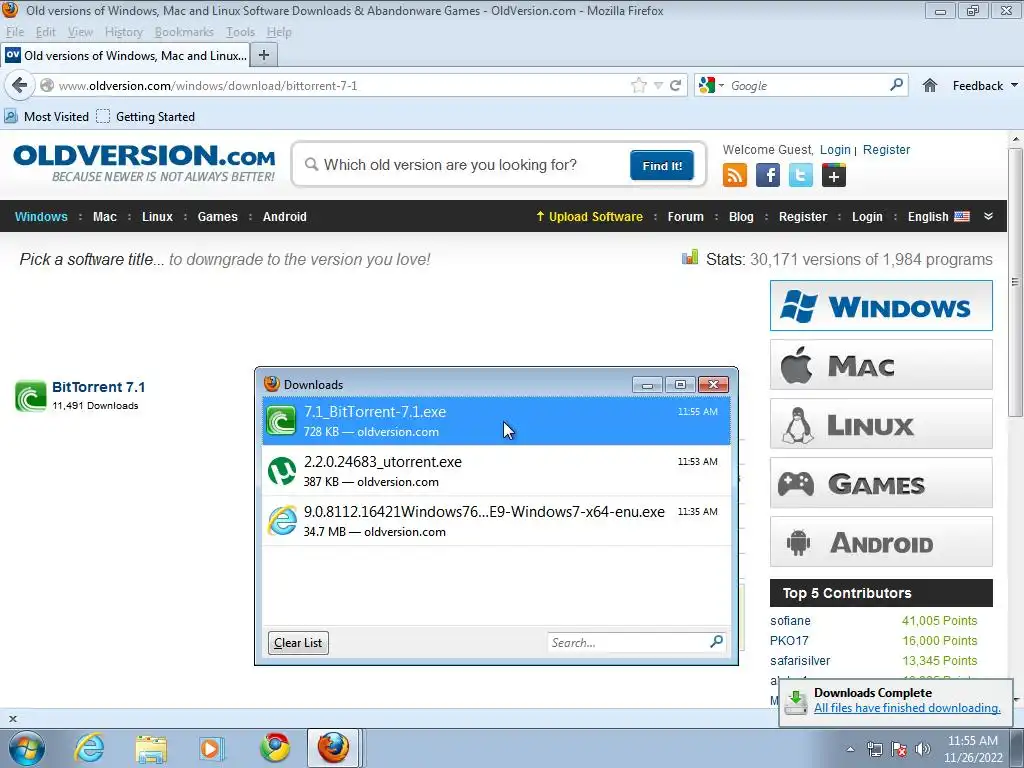The width and height of the screenshot is (1024, 768).
Task: Launch Internet Explorer from taskbar
Action: tap(89, 748)
